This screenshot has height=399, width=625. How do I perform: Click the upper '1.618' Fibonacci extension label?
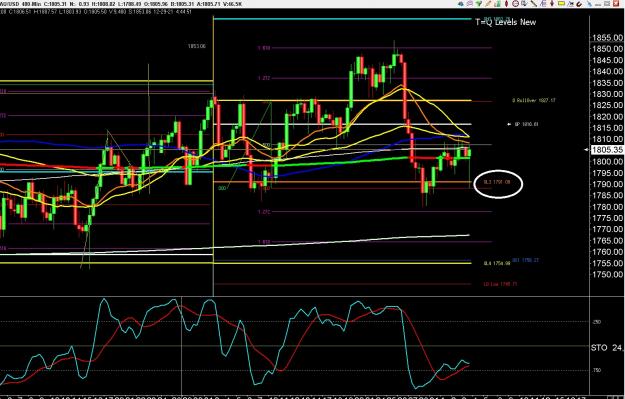pos(264,48)
